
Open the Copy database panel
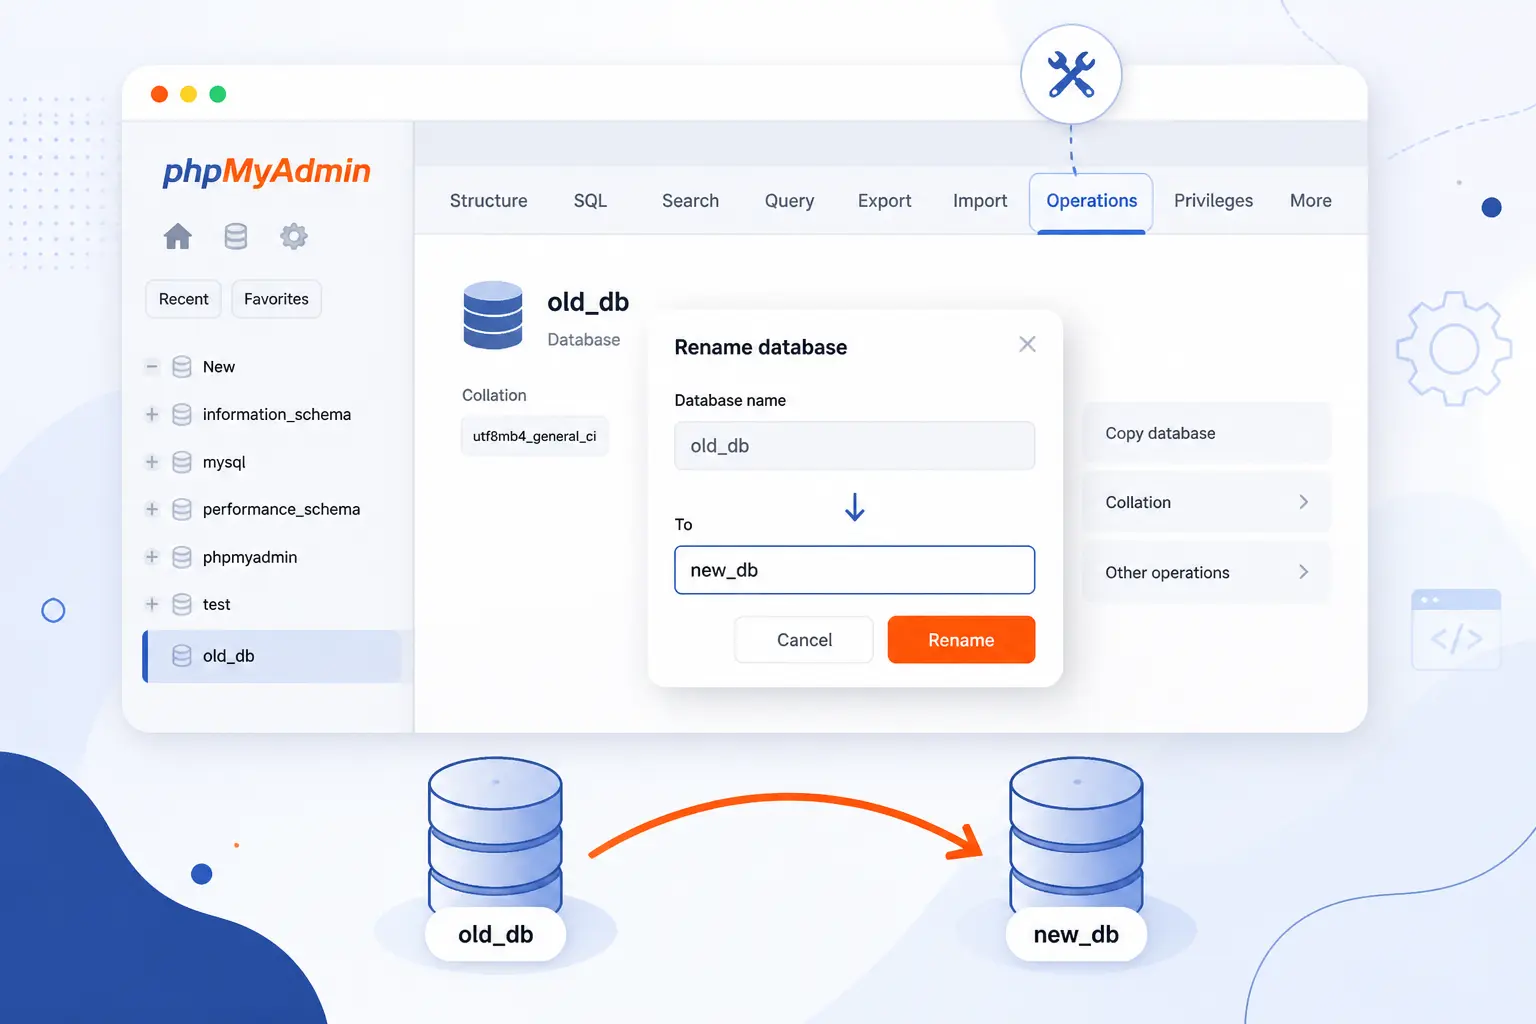coord(1207,433)
